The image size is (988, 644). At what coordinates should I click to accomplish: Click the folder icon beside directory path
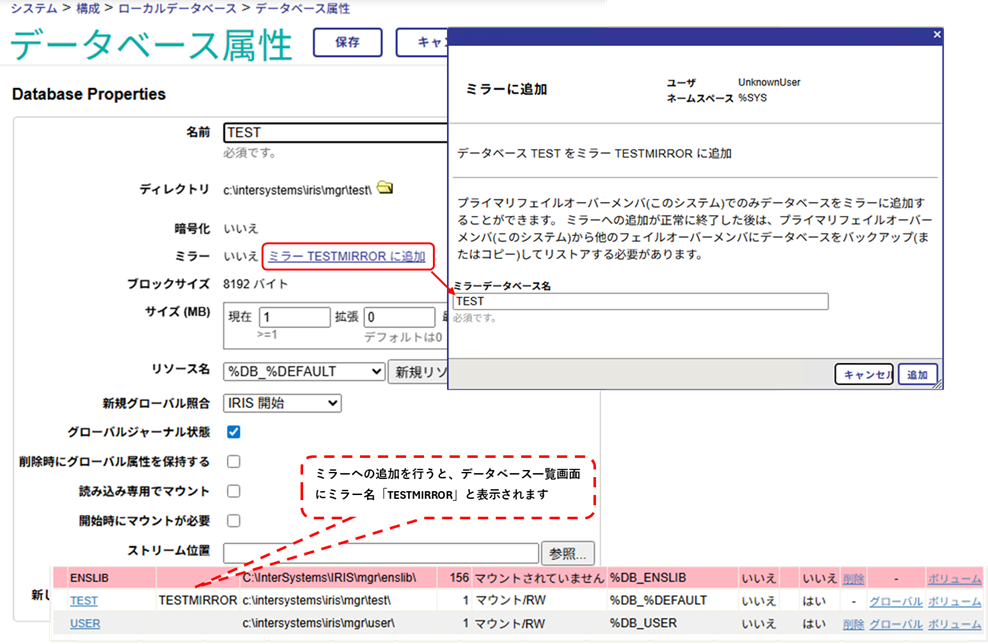pos(386,189)
